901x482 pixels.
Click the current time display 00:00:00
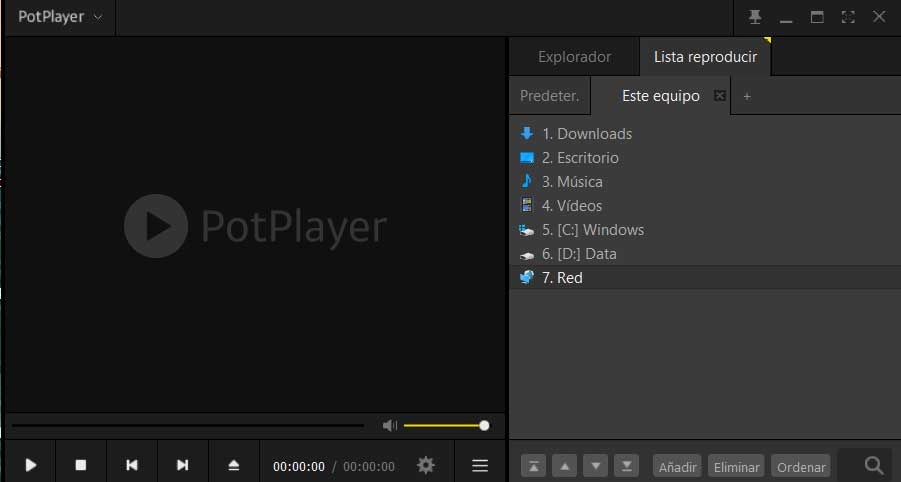coord(299,466)
